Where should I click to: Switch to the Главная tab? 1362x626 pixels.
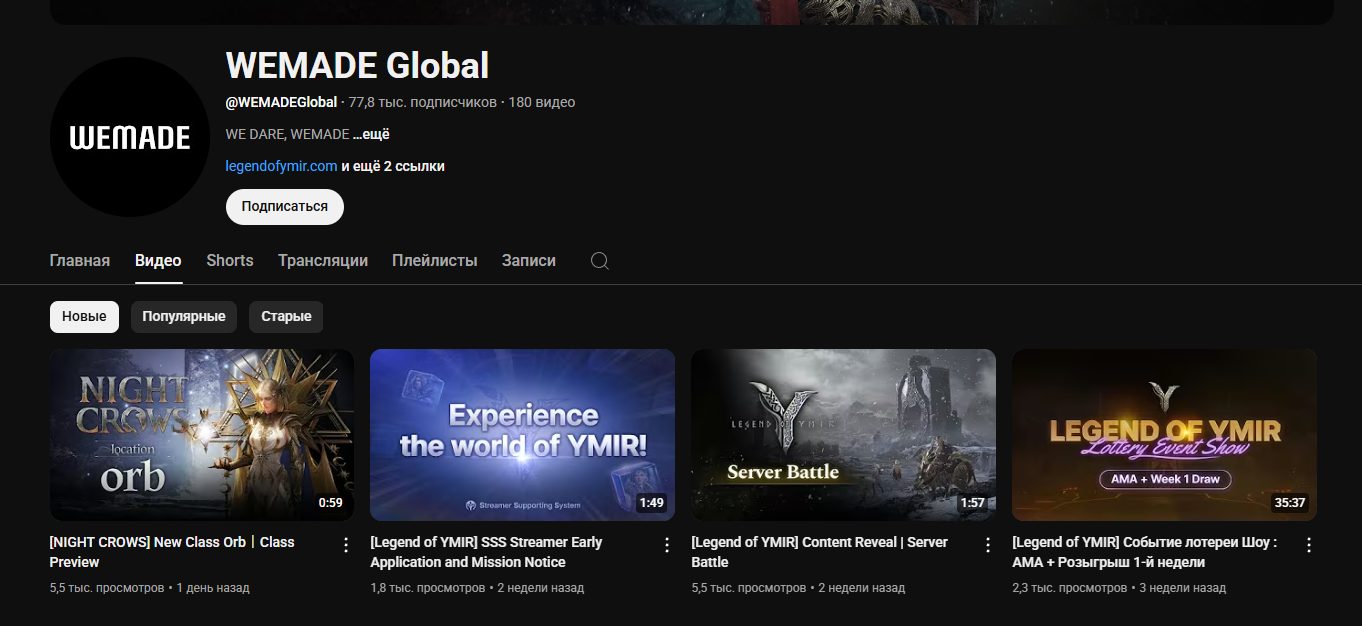pos(80,260)
